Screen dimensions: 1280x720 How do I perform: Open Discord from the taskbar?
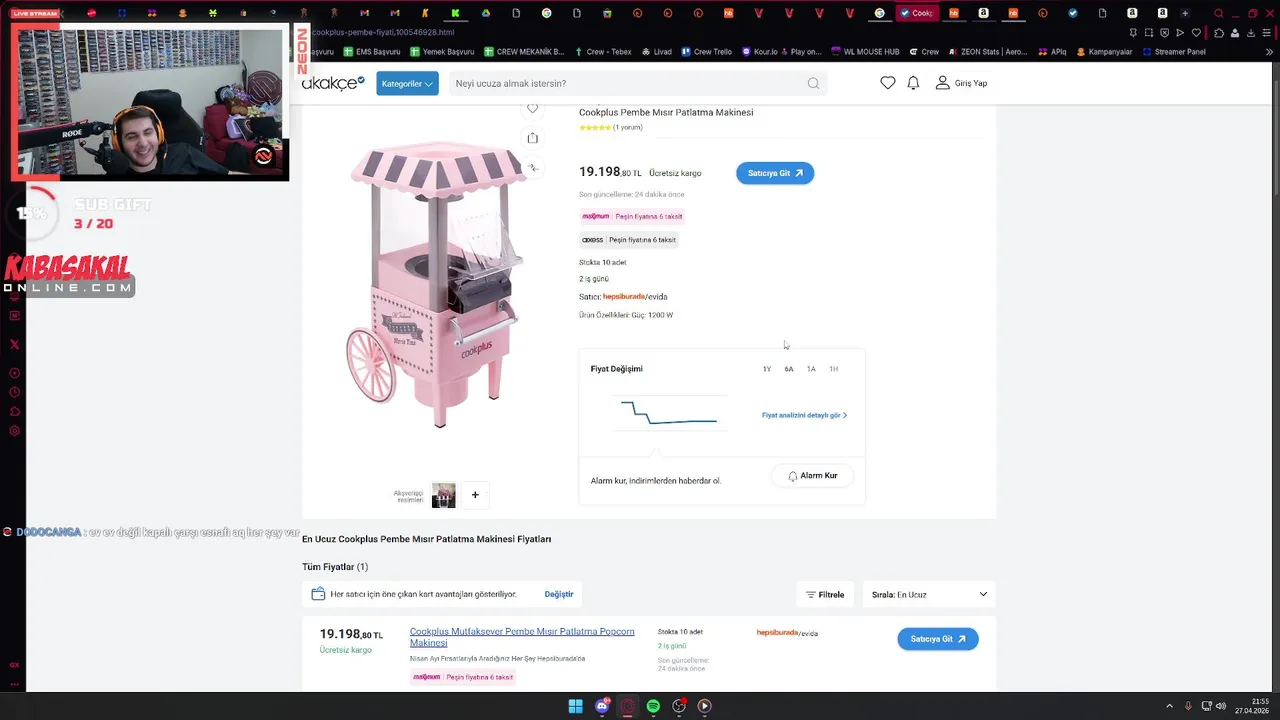(x=602, y=706)
